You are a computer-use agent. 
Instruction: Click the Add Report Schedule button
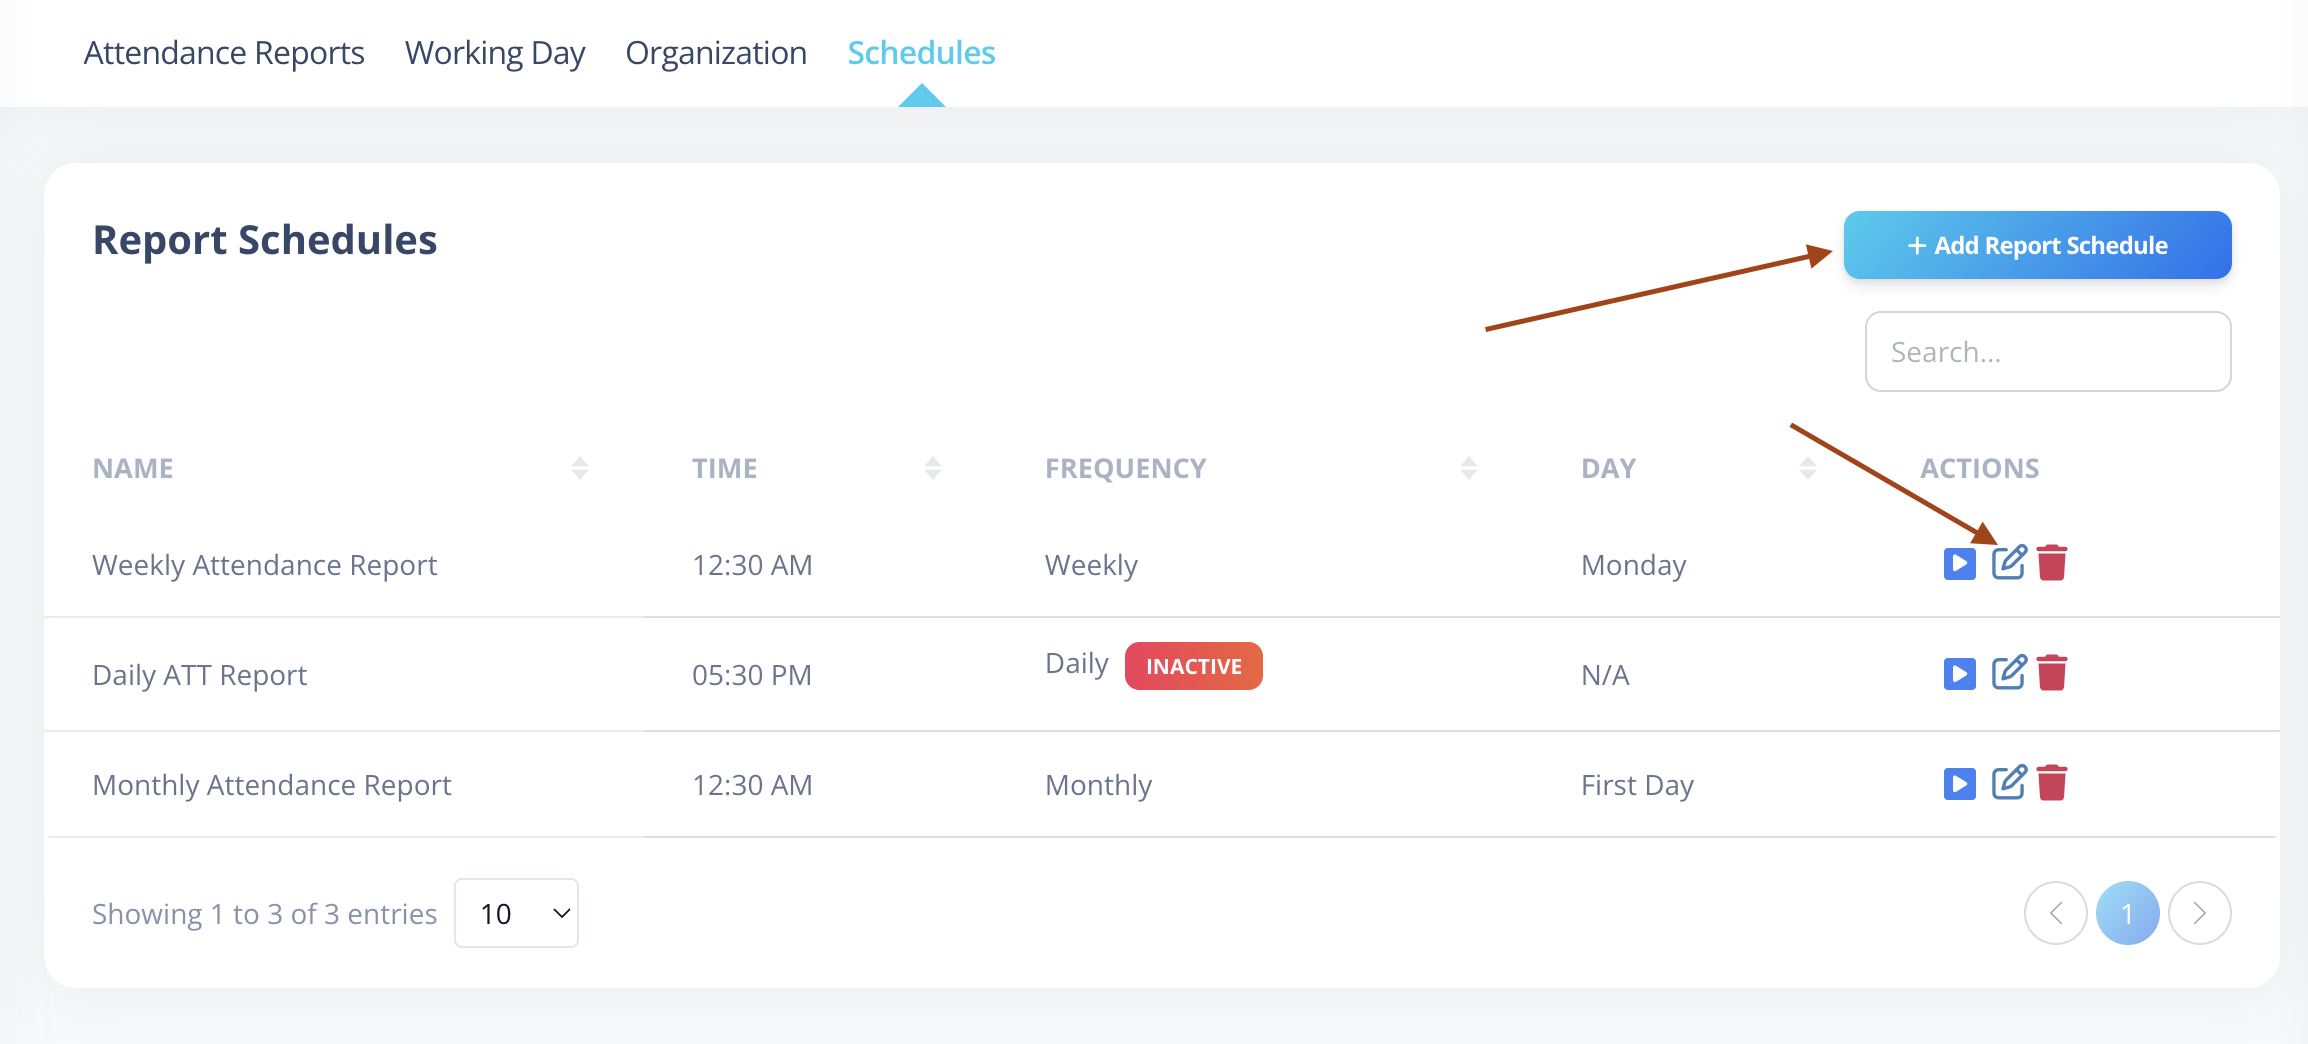point(2037,245)
